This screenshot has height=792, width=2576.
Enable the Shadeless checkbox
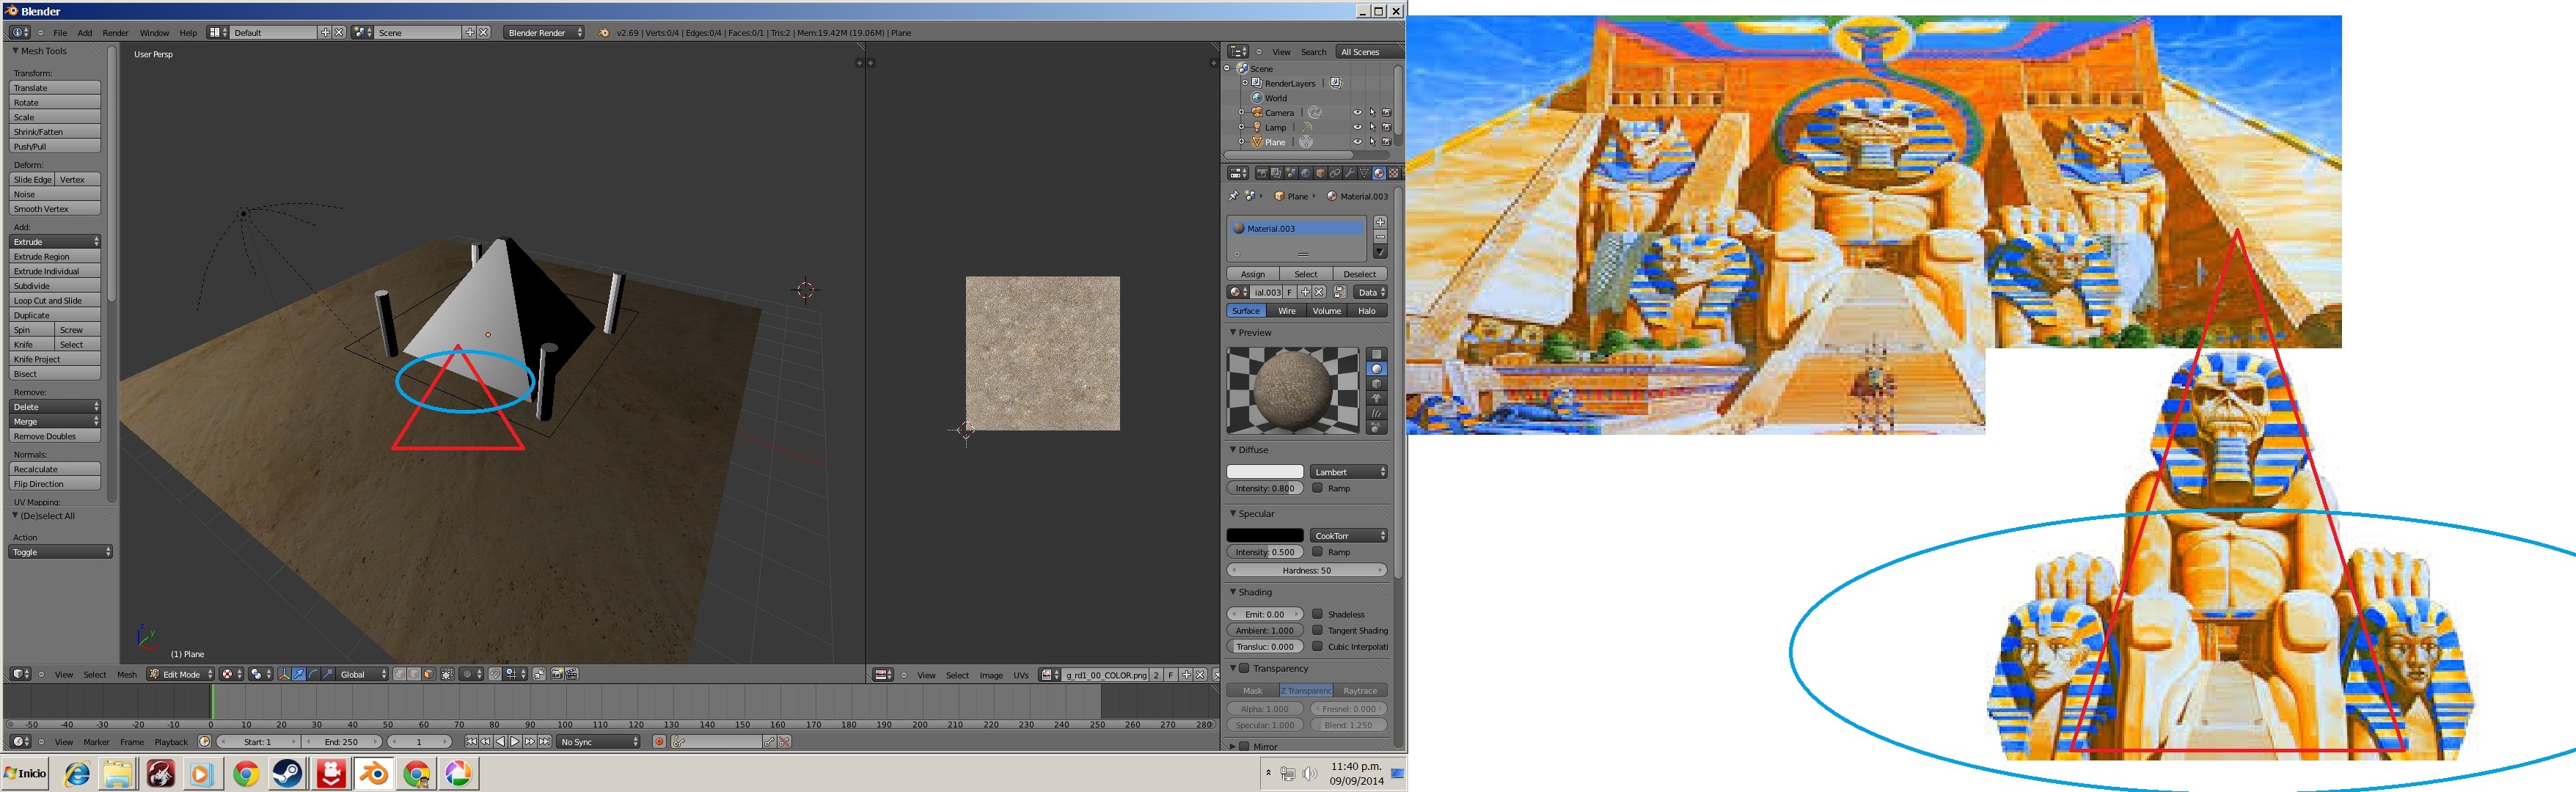[1318, 614]
